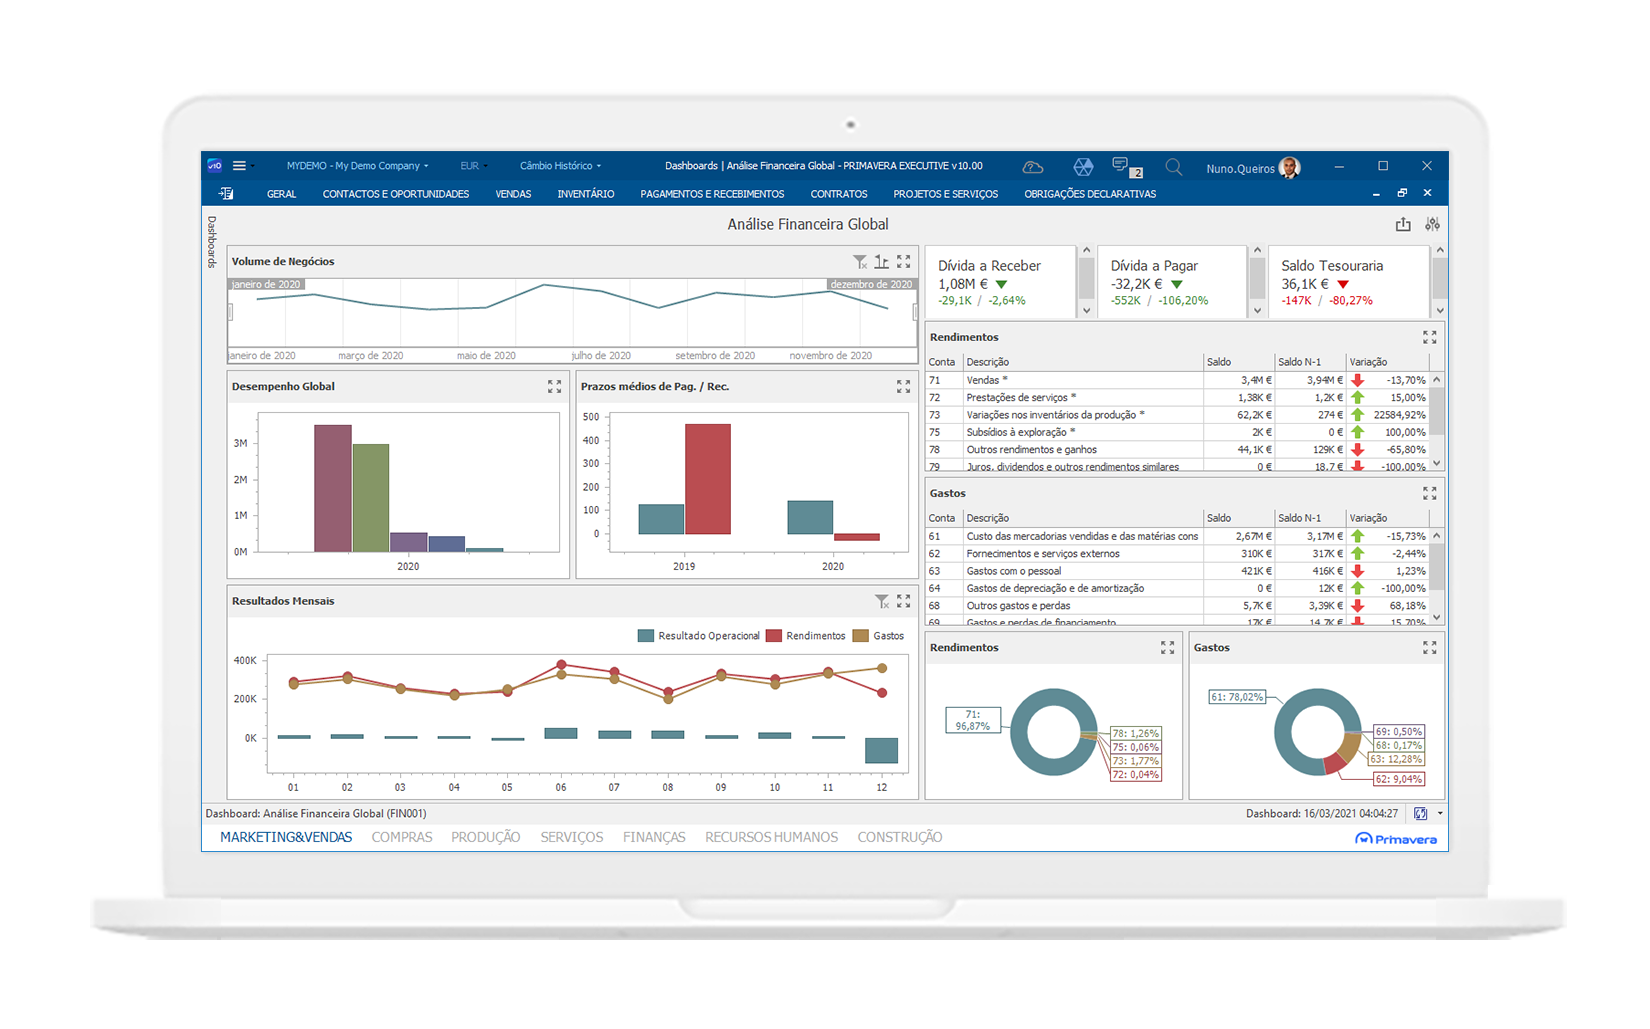1650x1029 pixels.
Task: Click down arrow beside Saldo Tesouraria card
Action: point(1440,311)
